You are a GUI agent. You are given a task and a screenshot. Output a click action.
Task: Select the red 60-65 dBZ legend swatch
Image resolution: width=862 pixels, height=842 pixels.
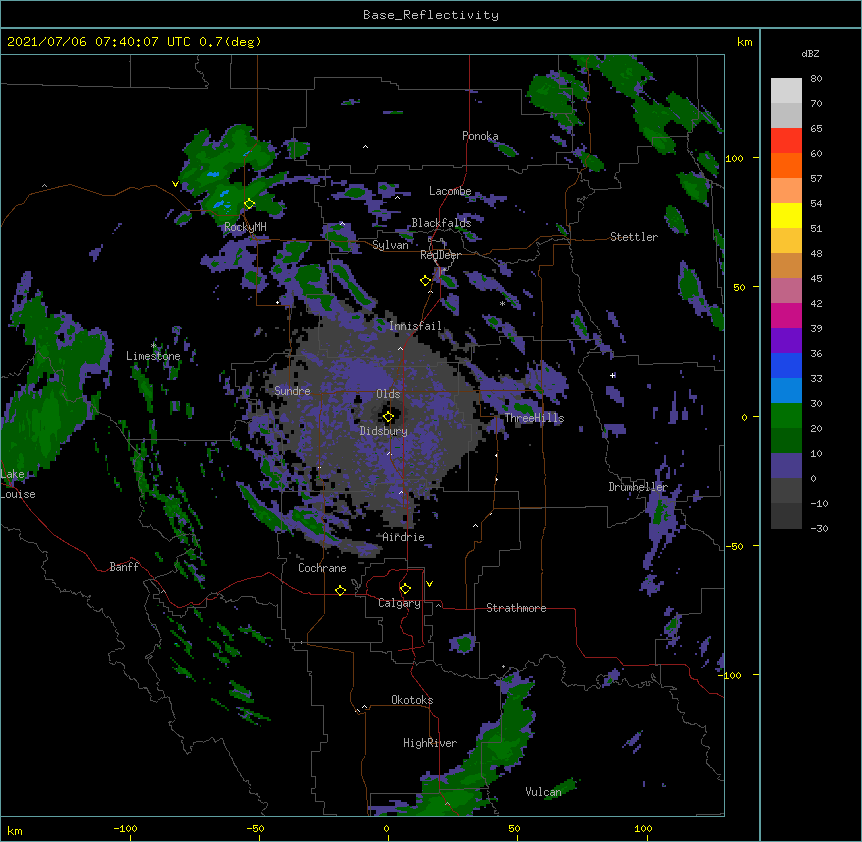pos(786,140)
